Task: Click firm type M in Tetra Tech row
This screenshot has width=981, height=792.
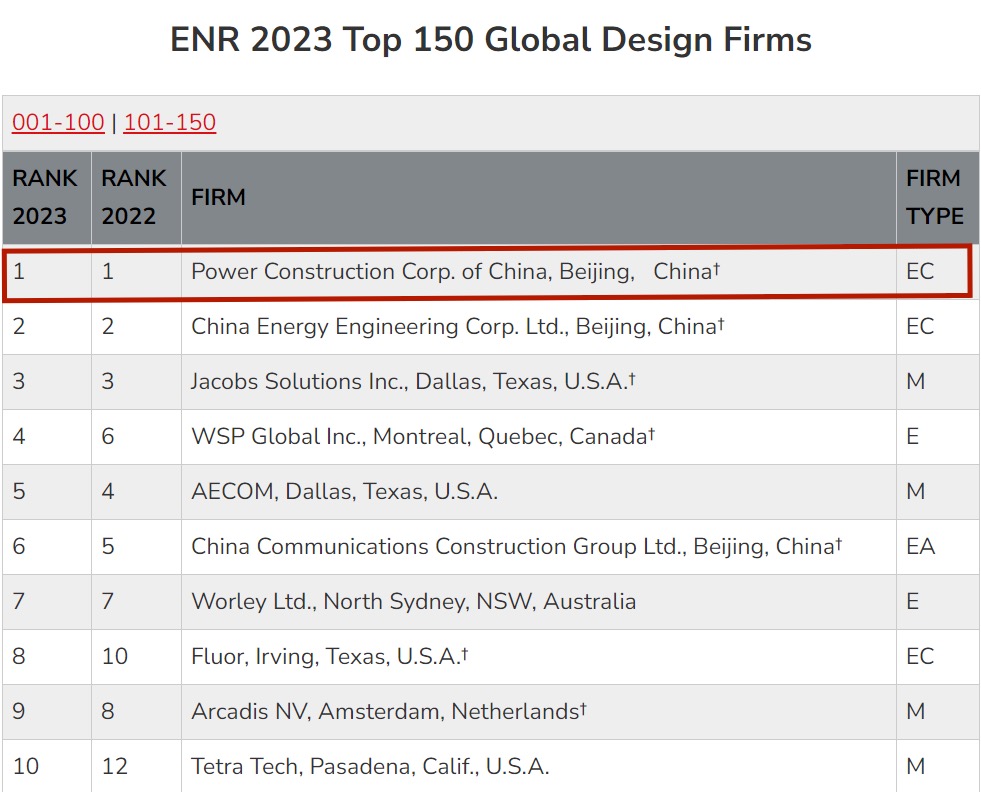Action: pyautogui.click(x=916, y=766)
